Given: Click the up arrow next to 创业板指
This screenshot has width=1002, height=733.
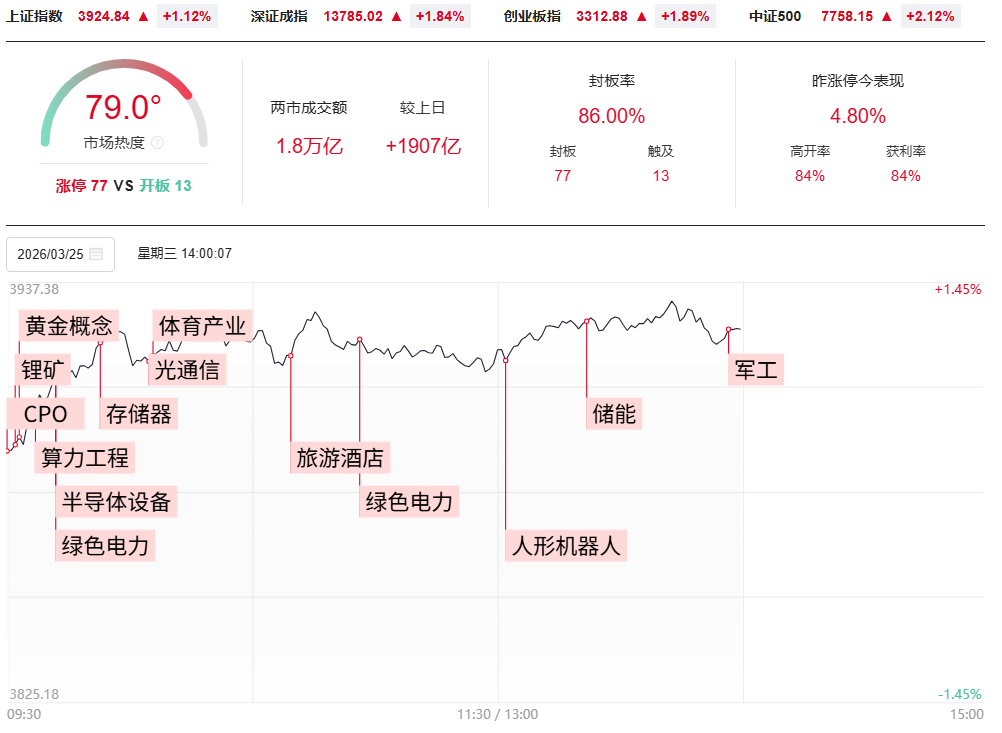Looking at the screenshot, I should click(642, 16).
